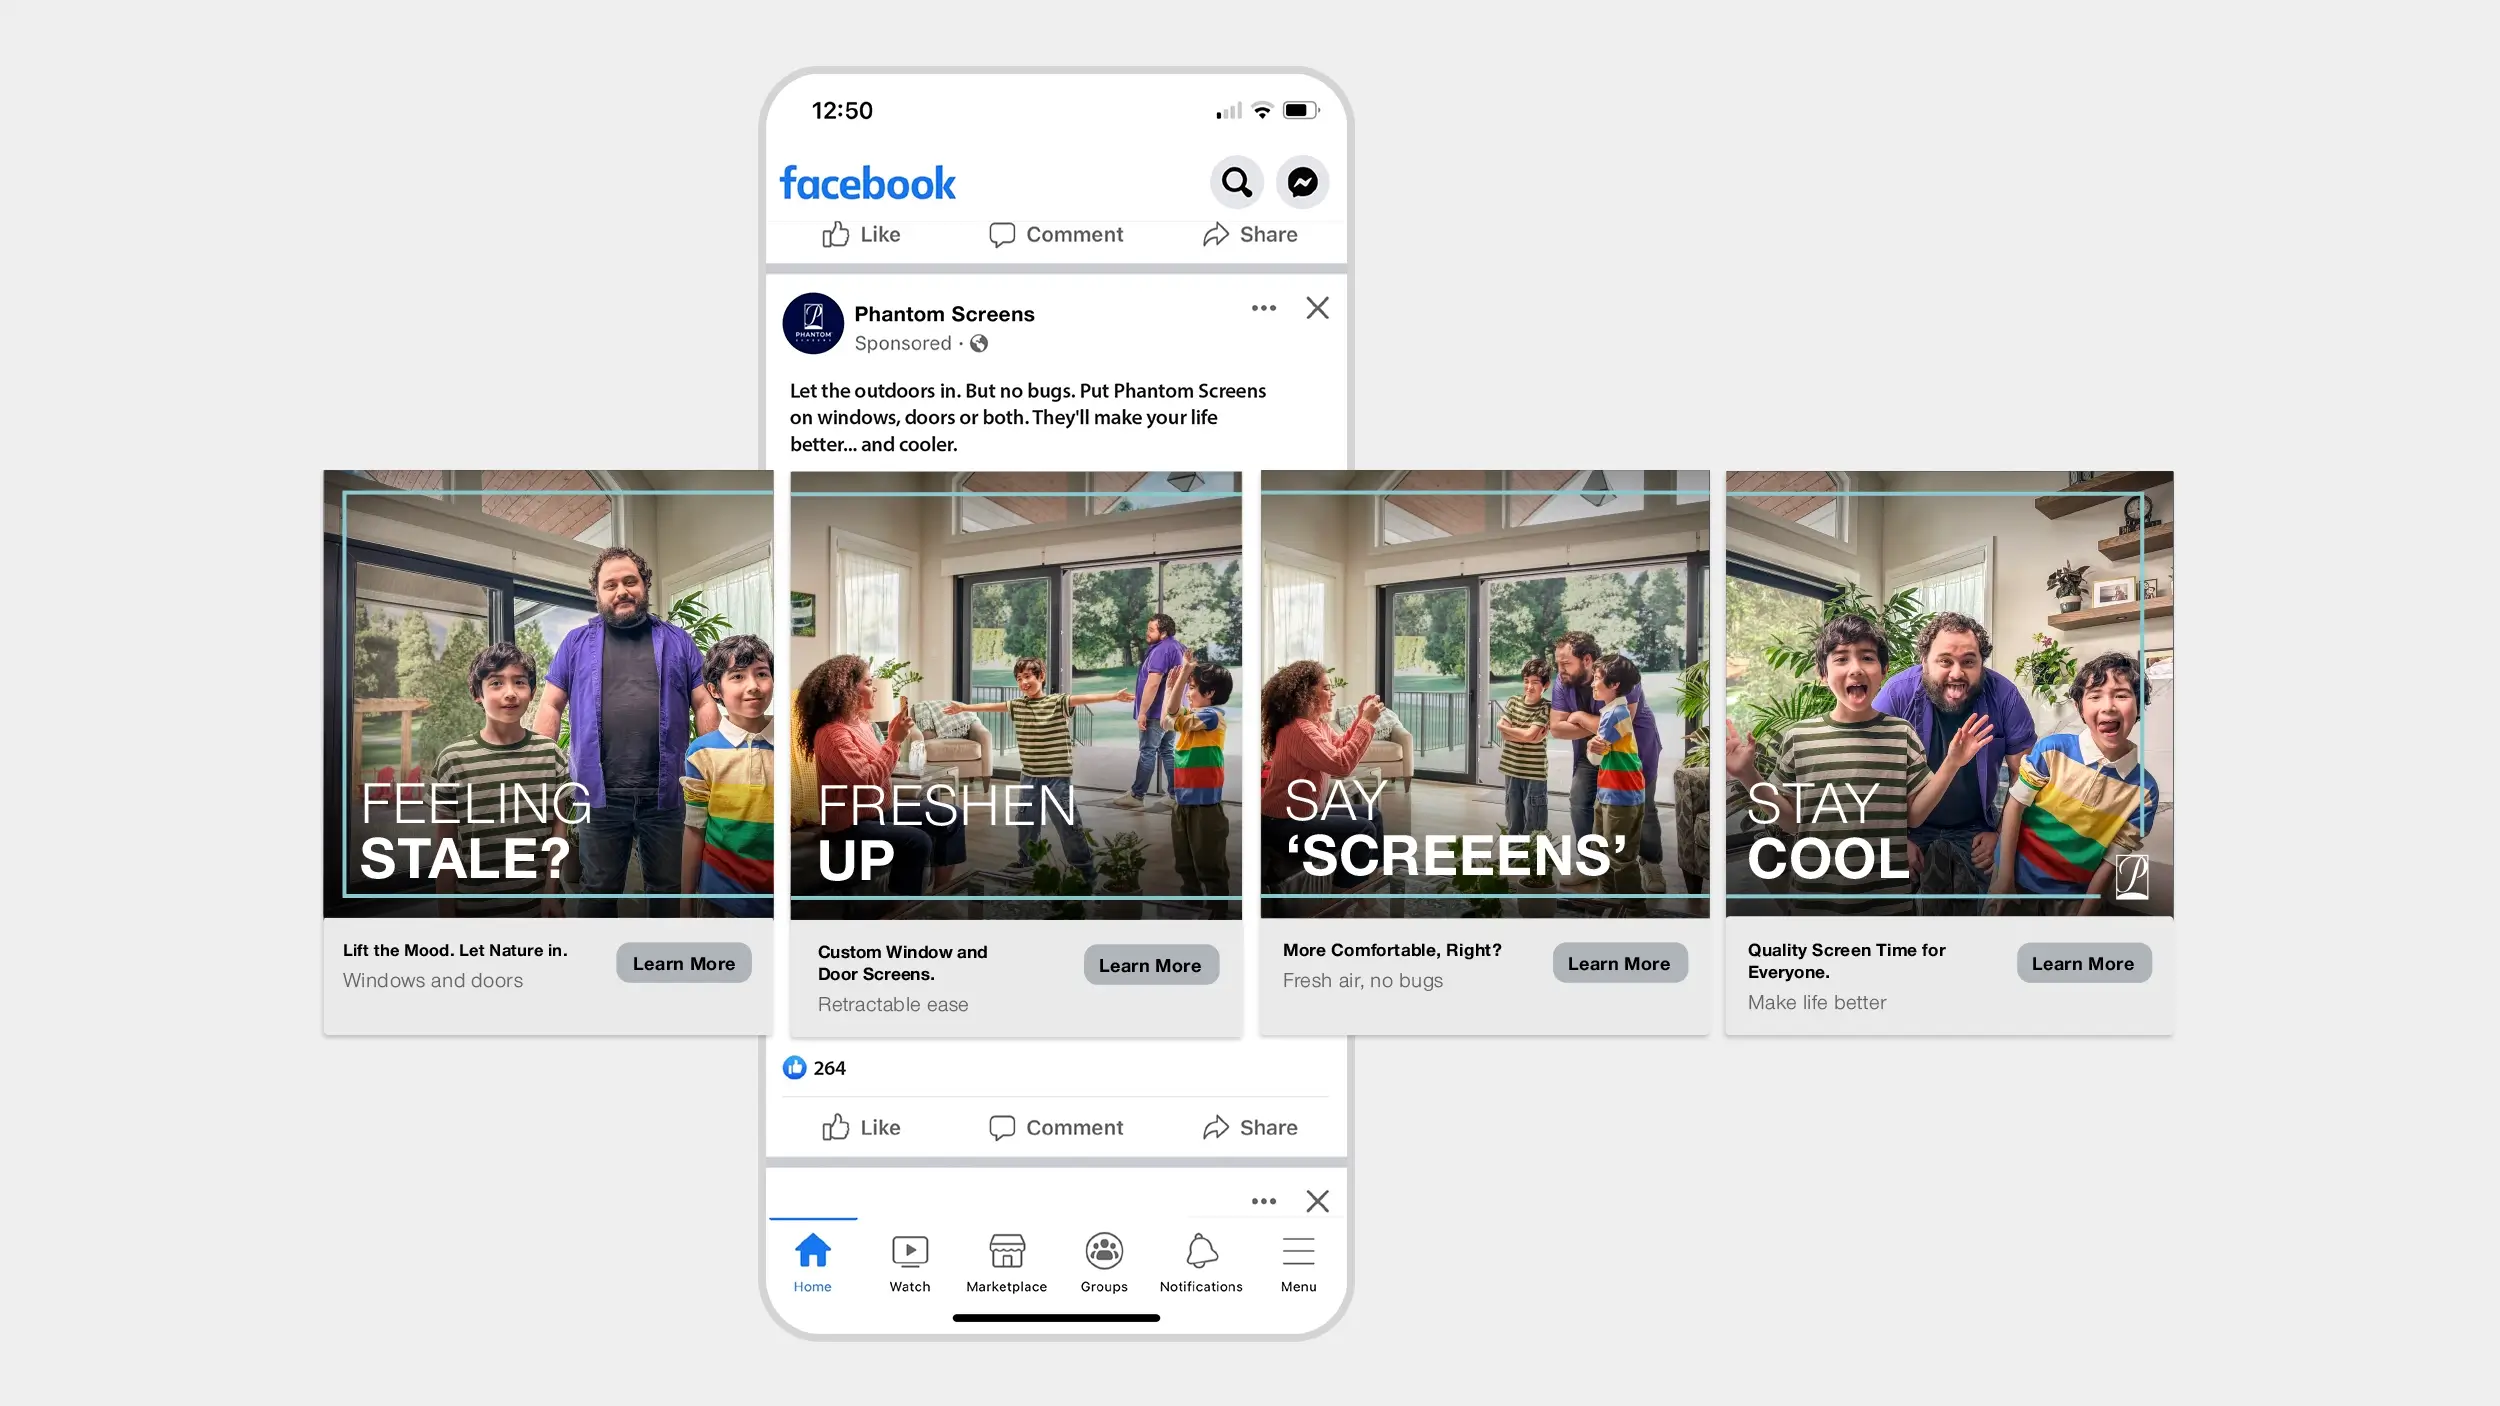
Task: Open Messenger chat icon
Action: (1302, 182)
